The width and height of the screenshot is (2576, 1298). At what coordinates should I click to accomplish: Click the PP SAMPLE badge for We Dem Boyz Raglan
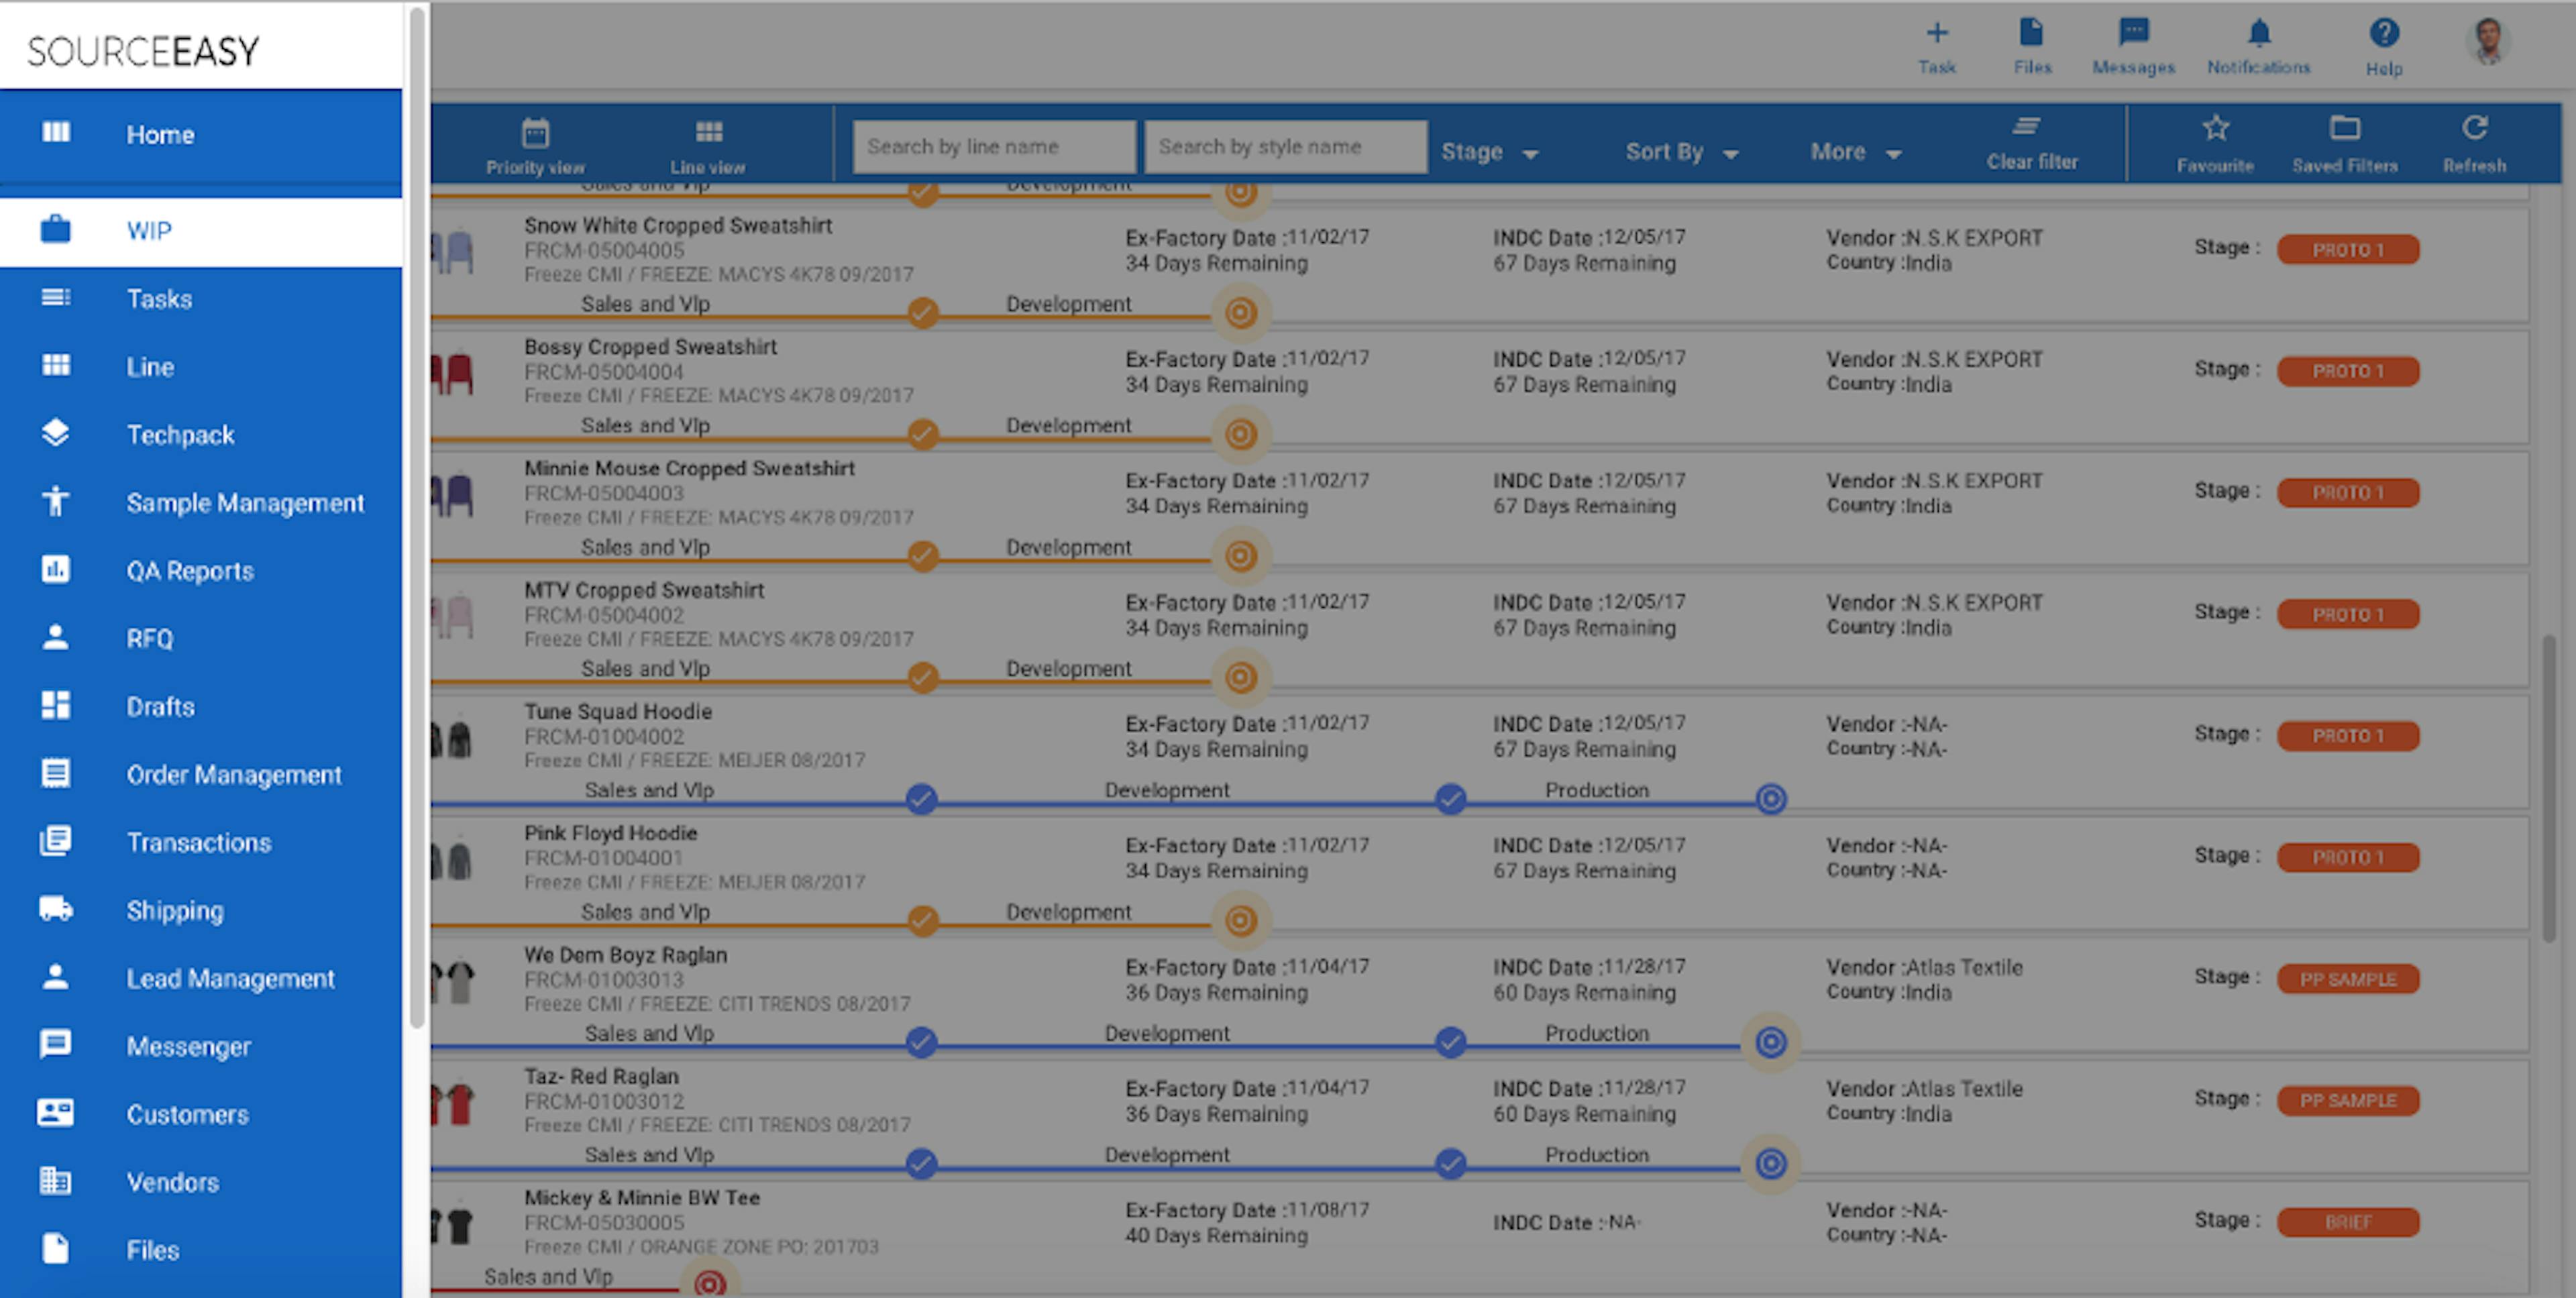(x=2348, y=979)
